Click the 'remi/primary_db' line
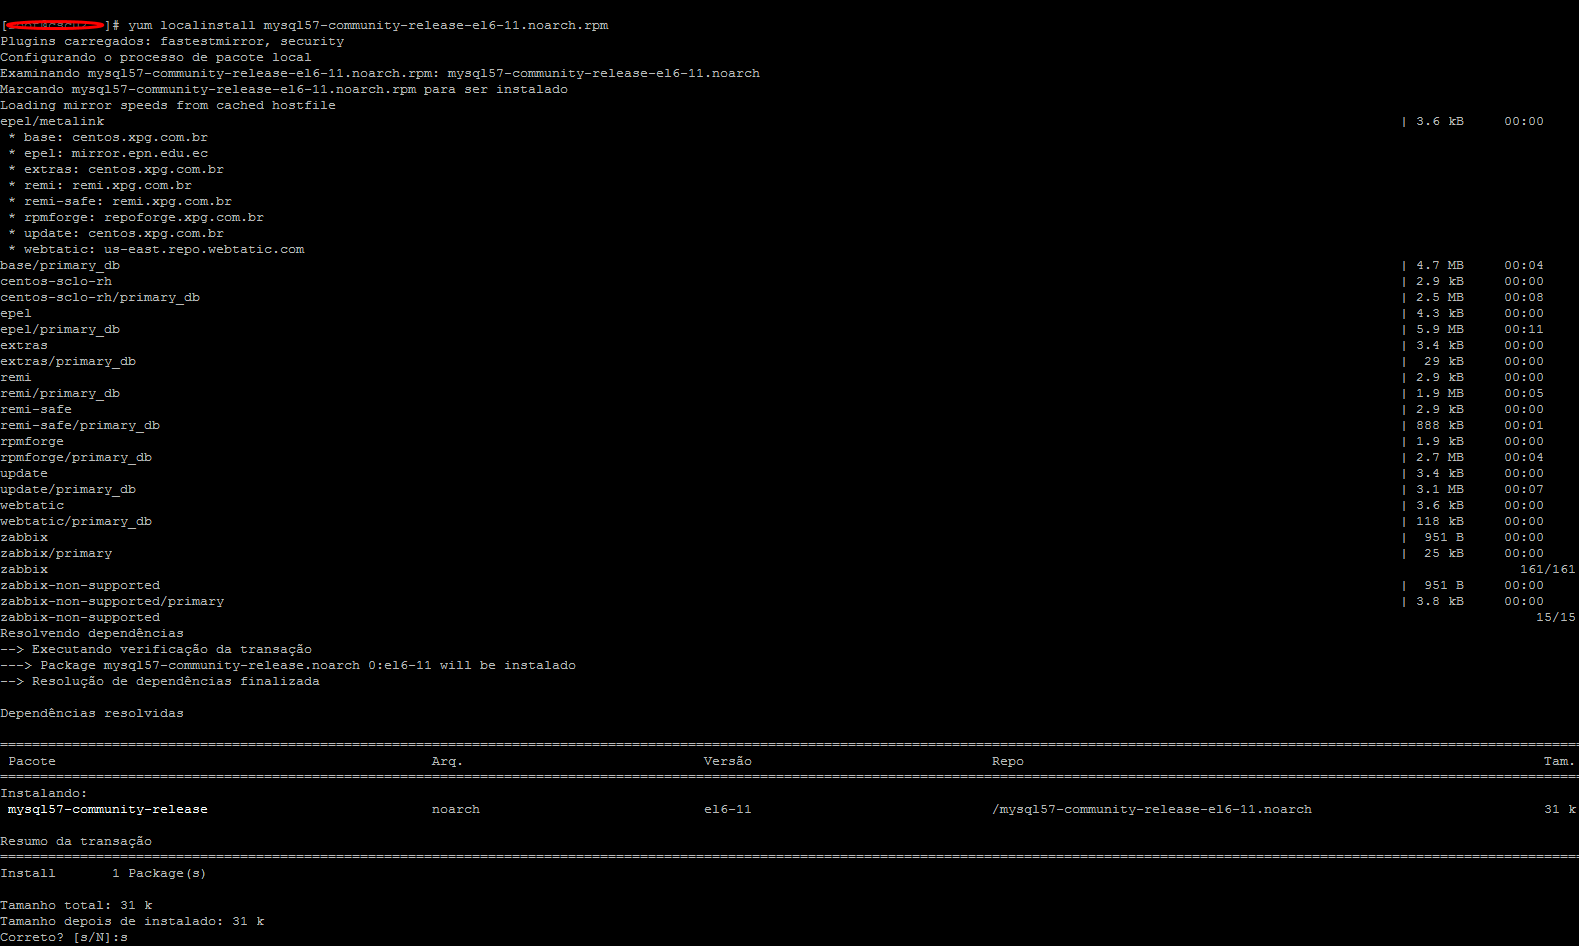Viewport: 1579px width, 946px height. pos(60,393)
